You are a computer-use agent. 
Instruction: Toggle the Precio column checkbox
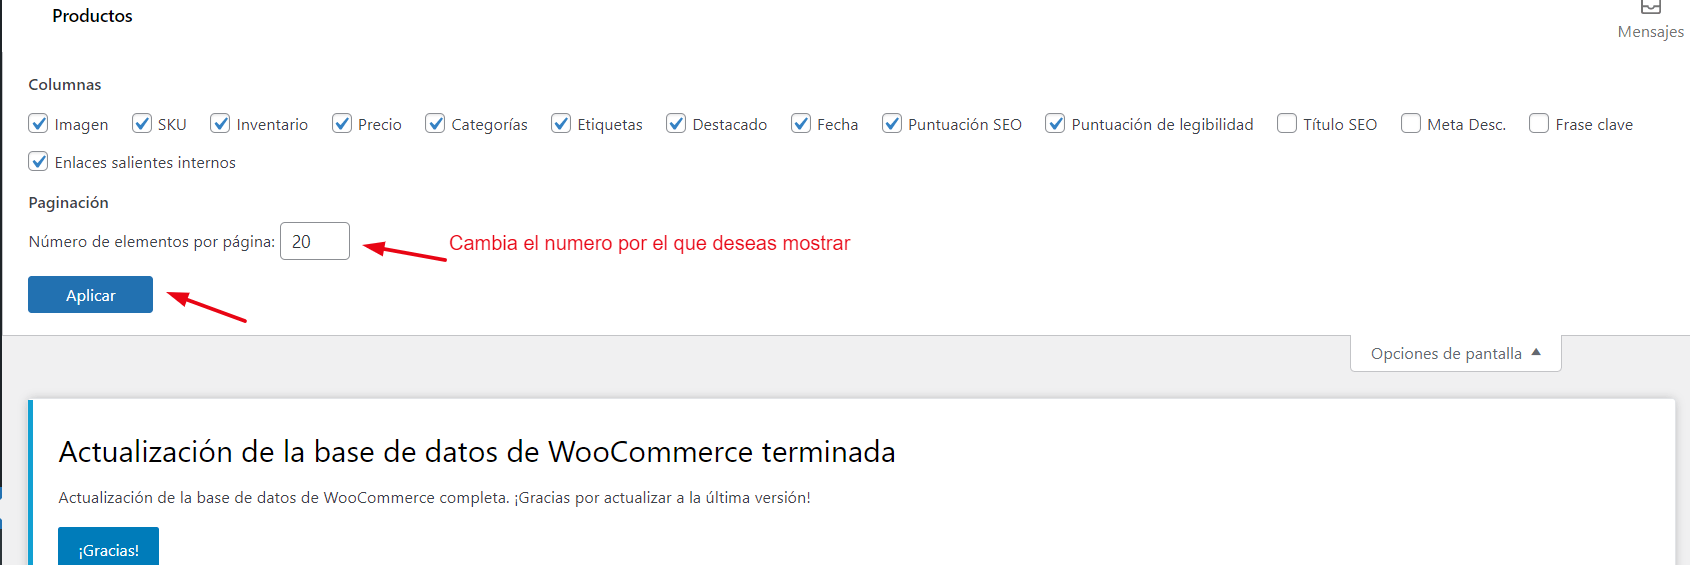[342, 123]
